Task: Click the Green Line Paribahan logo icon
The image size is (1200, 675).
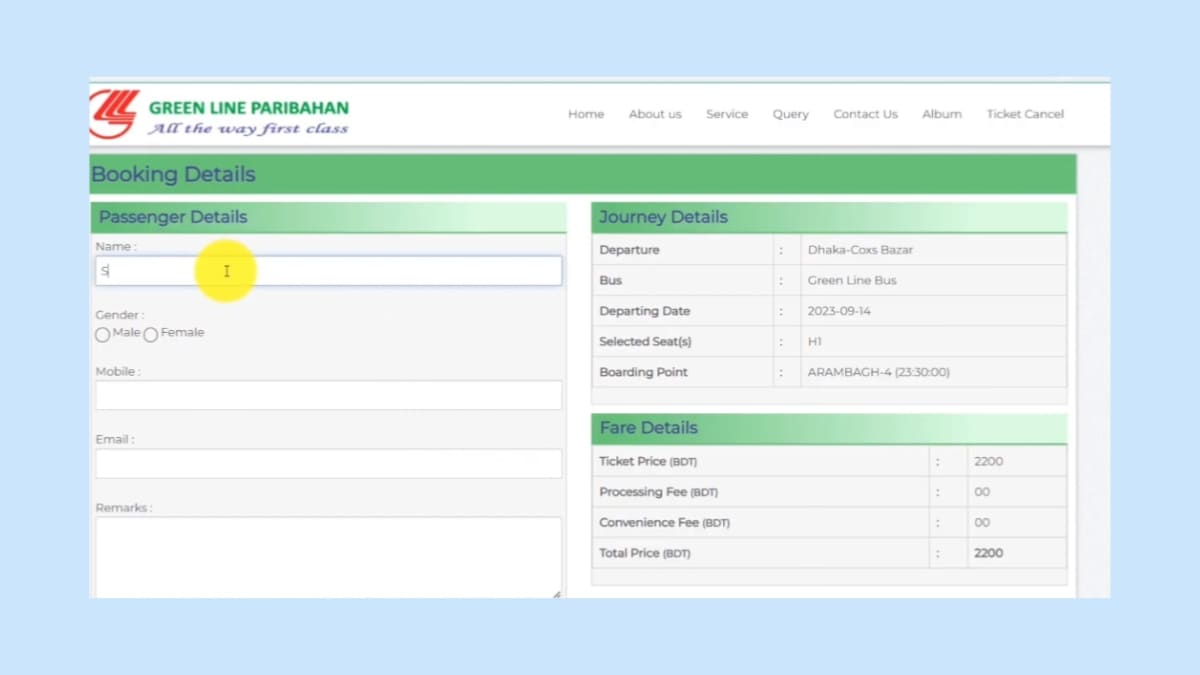Action: 113,114
